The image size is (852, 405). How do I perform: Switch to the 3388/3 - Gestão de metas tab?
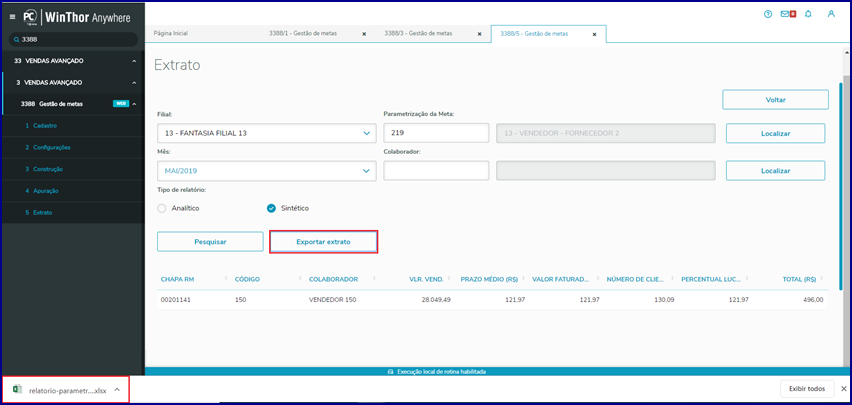tap(418, 33)
